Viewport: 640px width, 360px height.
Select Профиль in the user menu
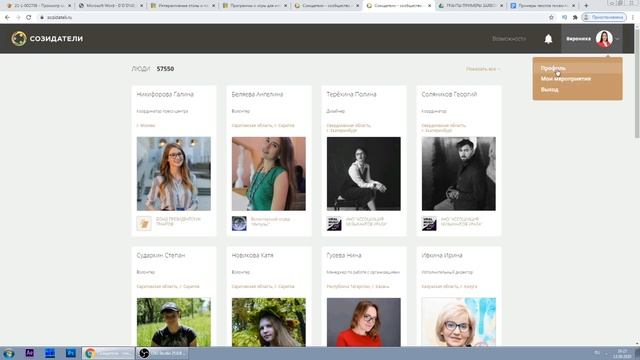tap(553, 68)
